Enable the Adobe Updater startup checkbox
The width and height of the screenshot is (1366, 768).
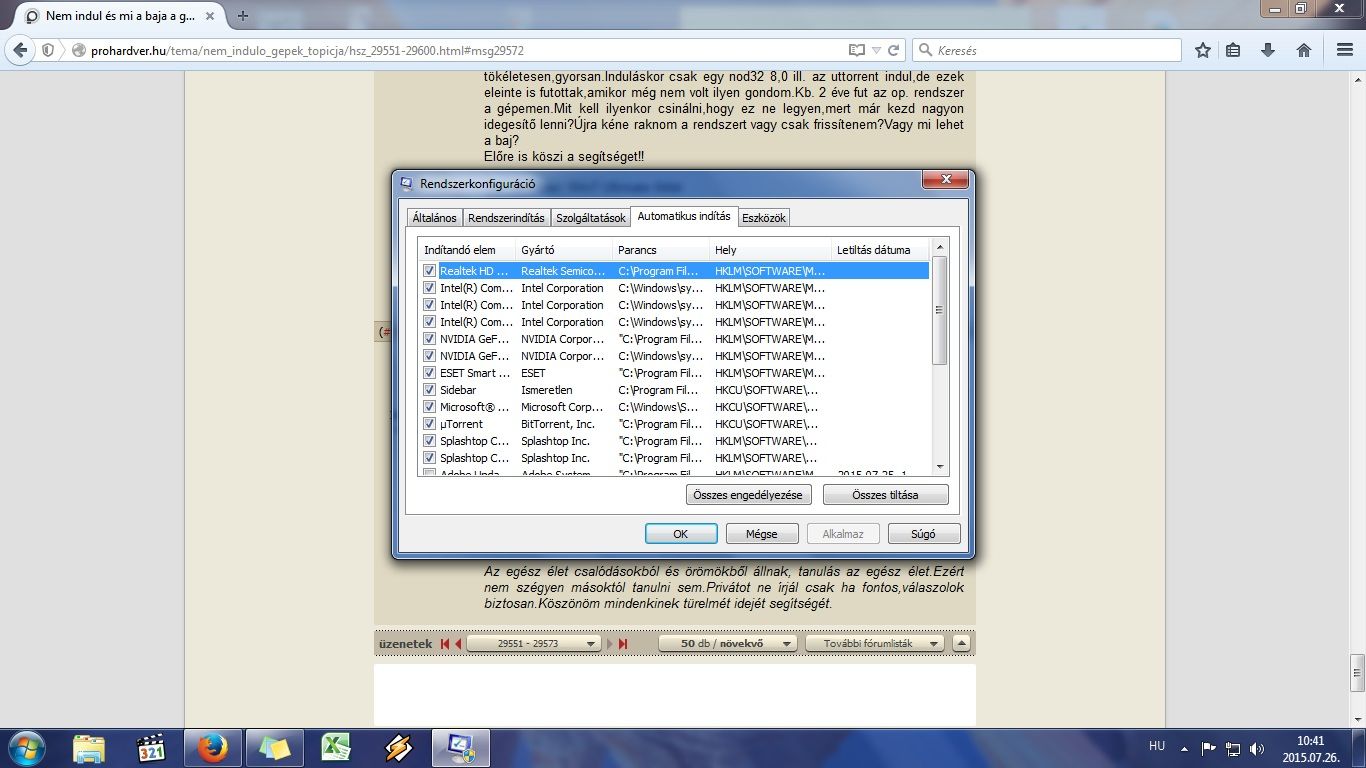point(429,473)
